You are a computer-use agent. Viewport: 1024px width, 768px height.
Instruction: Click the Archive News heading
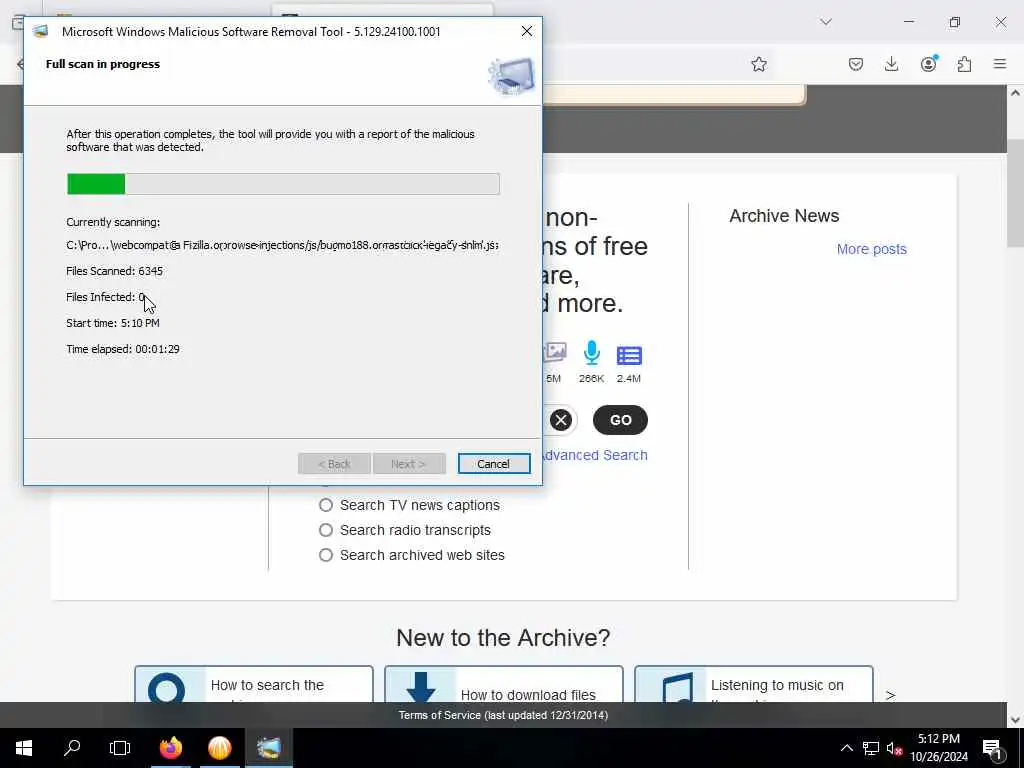[x=784, y=216]
